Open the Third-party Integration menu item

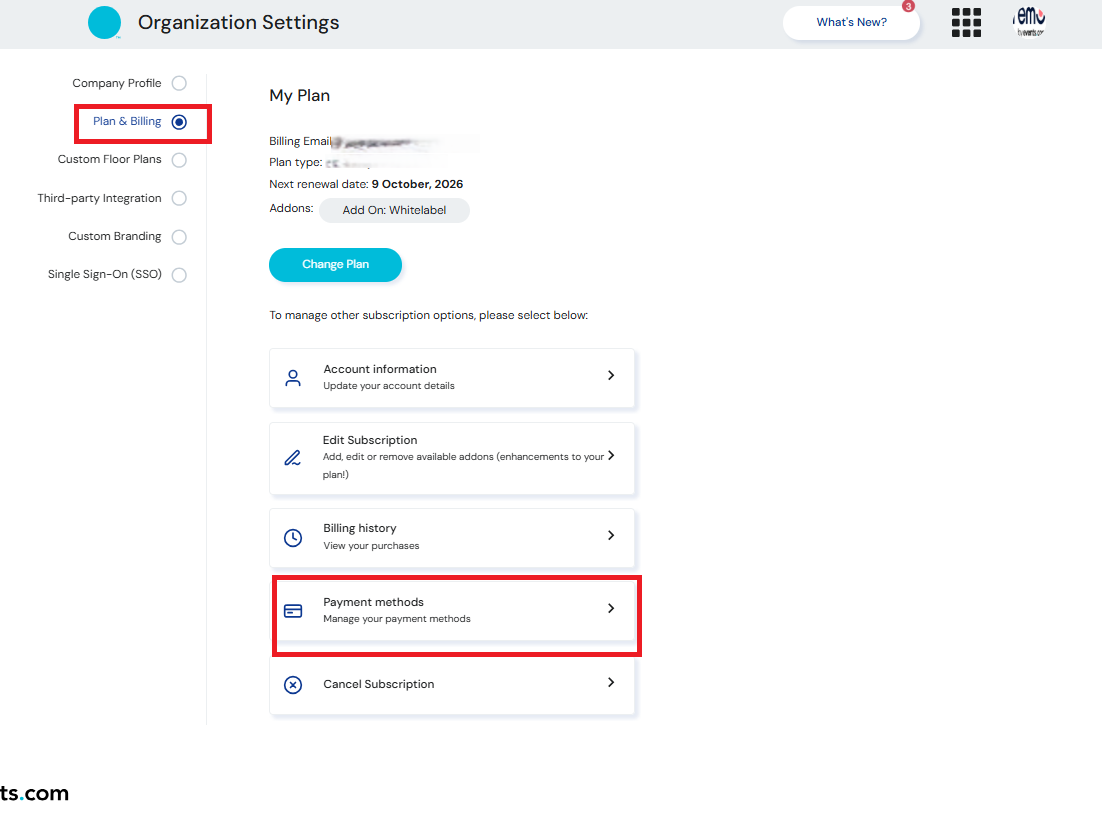[100, 198]
